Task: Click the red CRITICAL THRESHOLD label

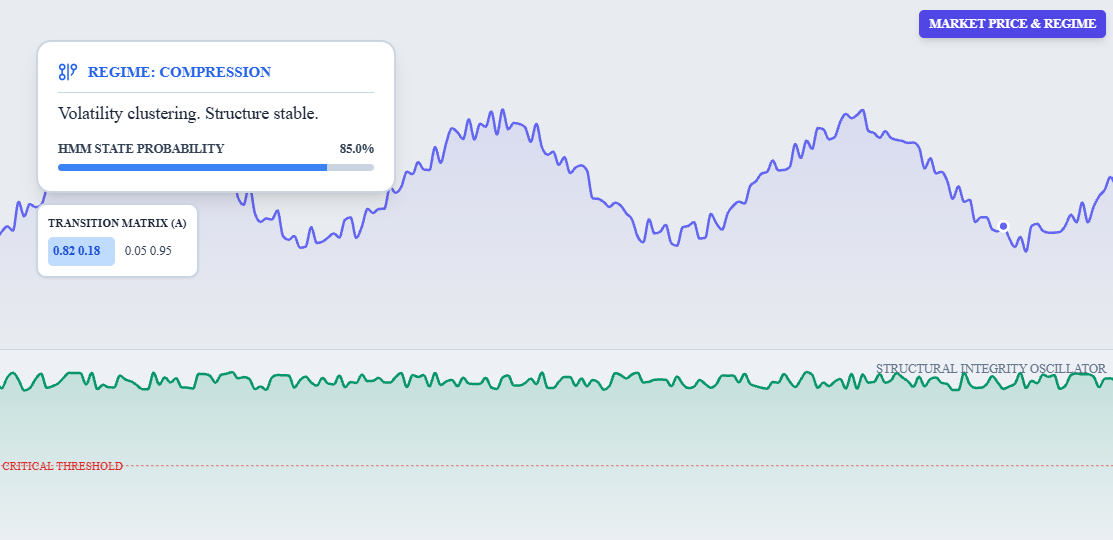Action: click(x=62, y=466)
